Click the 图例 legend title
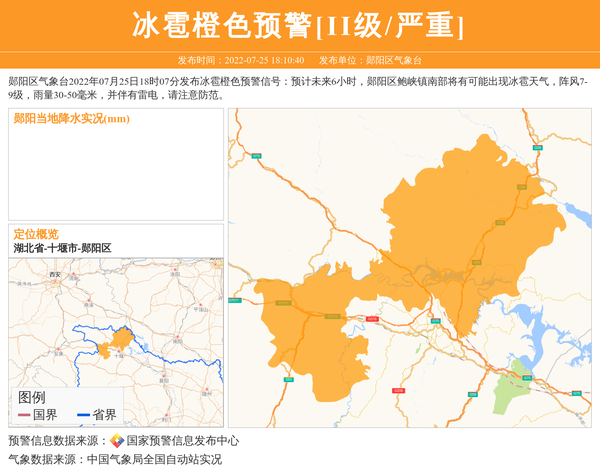The image size is (600, 471). [31, 397]
